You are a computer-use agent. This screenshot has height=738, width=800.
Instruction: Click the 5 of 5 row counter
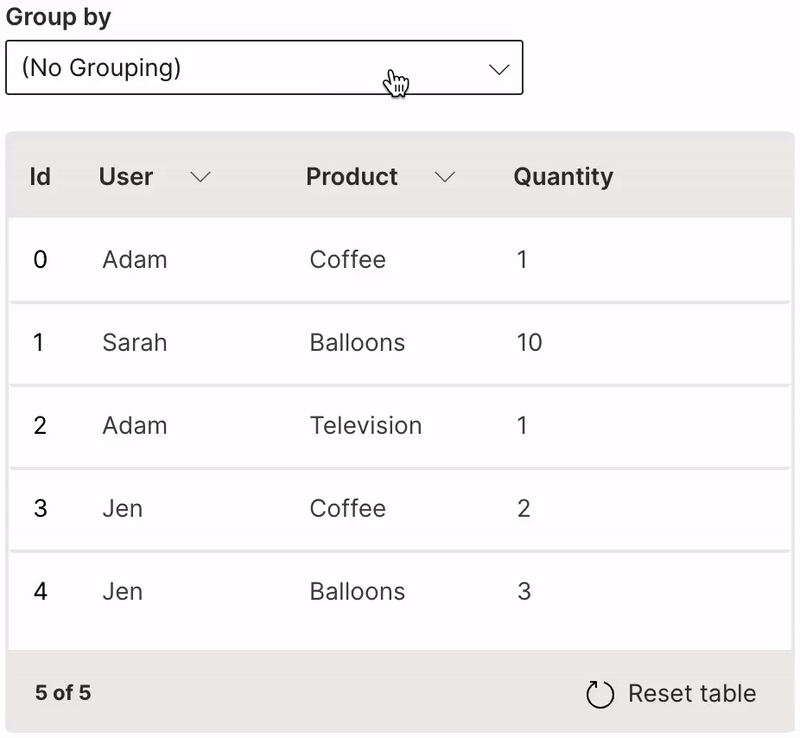click(62, 693)
